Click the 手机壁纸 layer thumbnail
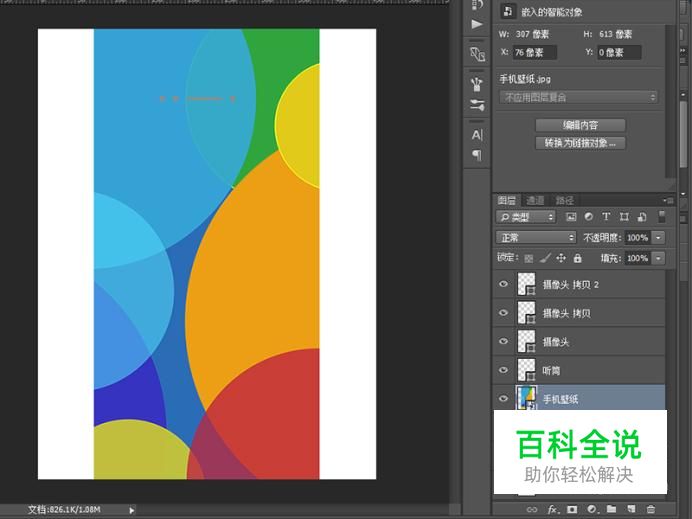The height and width of the screenshot is (519, 692). [526, 398]
